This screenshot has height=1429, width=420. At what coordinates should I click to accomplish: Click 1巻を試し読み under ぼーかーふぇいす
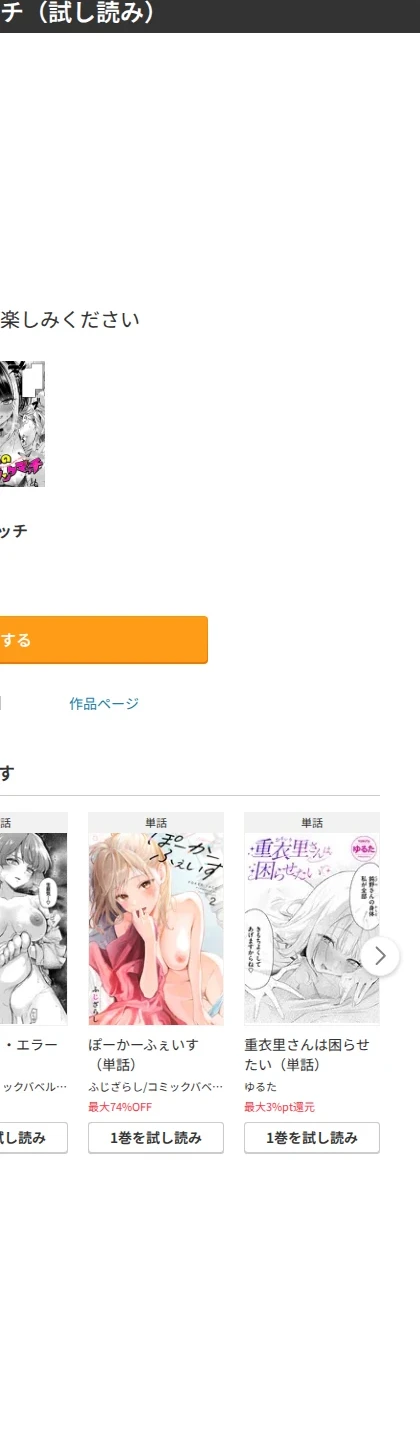156,1138
